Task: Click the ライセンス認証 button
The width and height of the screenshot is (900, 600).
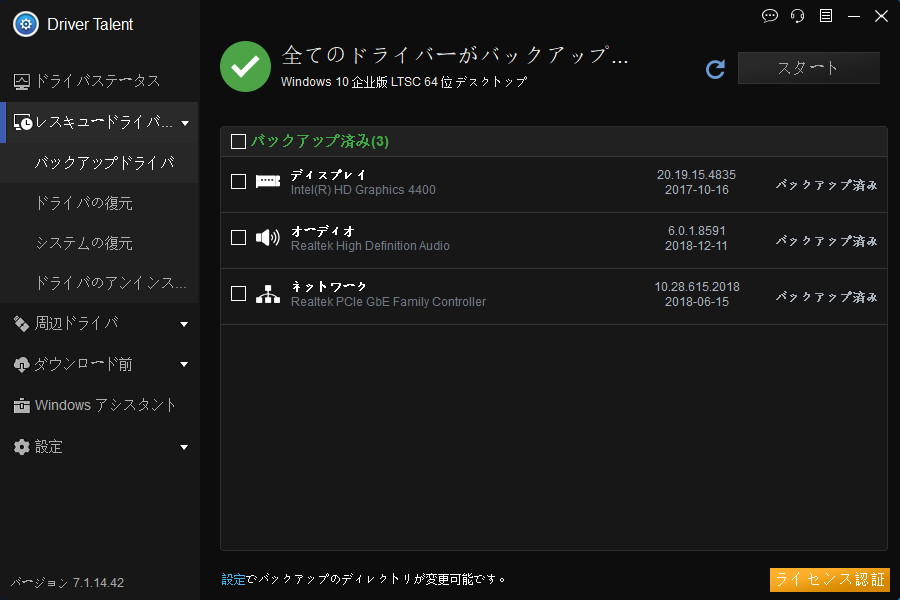Action: click(829, 579)
